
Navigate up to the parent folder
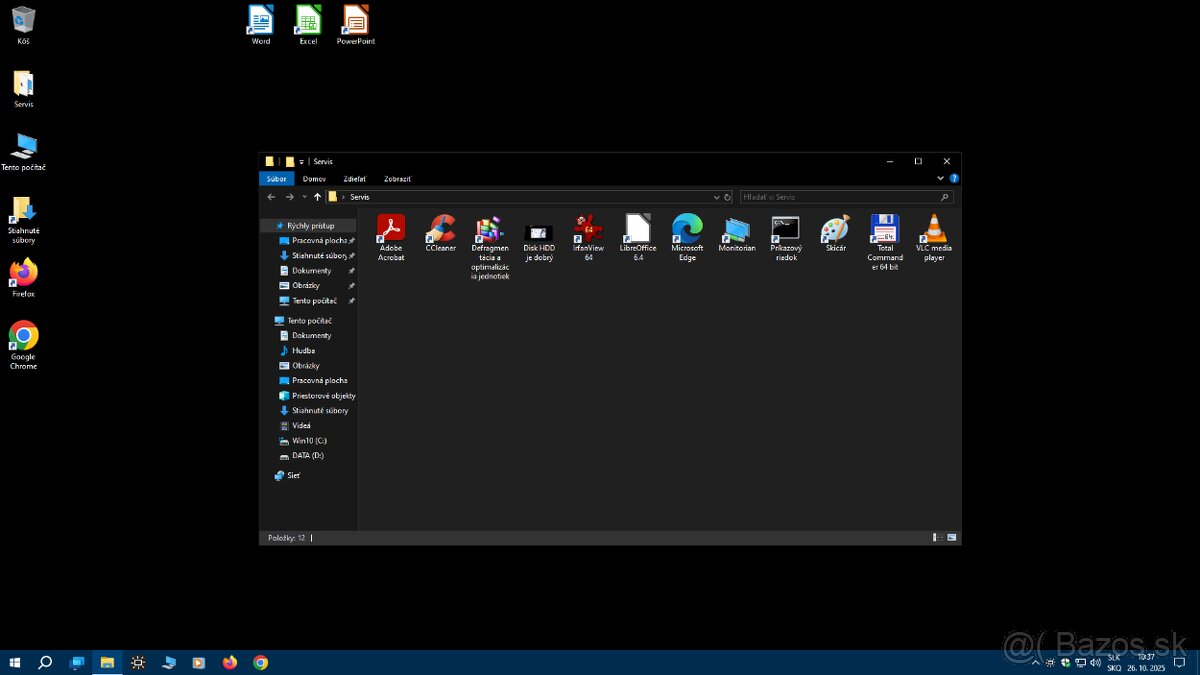click(x=318, y=196)
